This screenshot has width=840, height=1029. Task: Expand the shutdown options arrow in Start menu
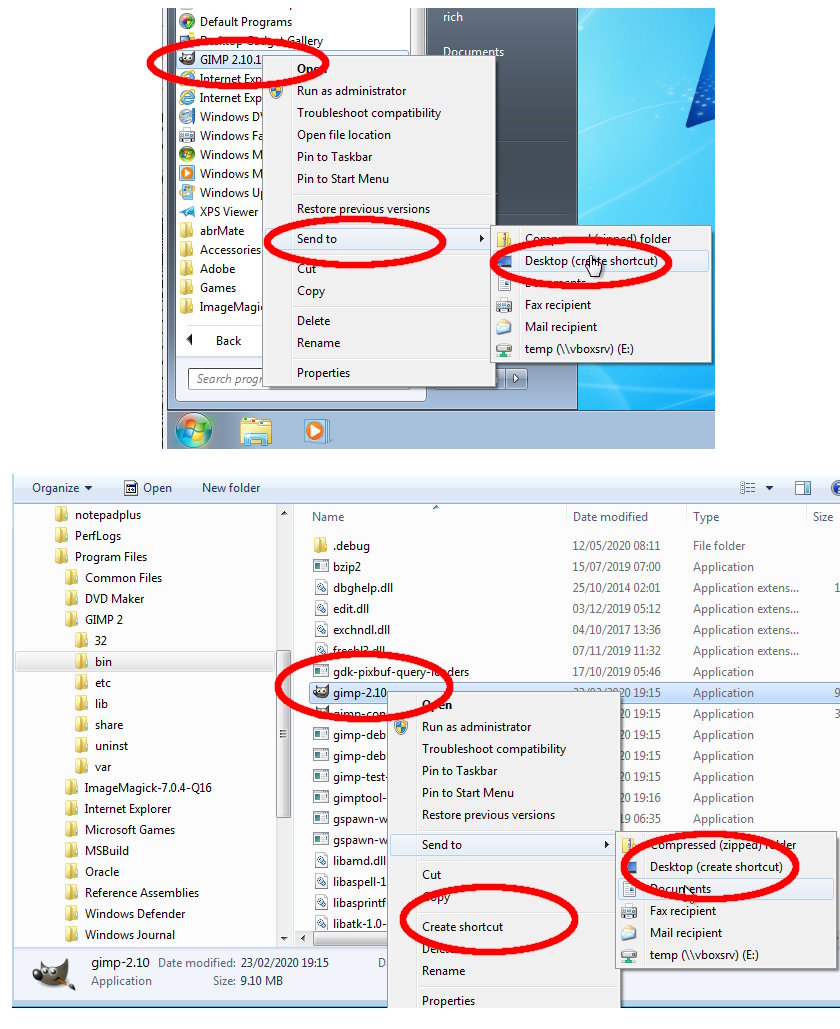point(516,379)
